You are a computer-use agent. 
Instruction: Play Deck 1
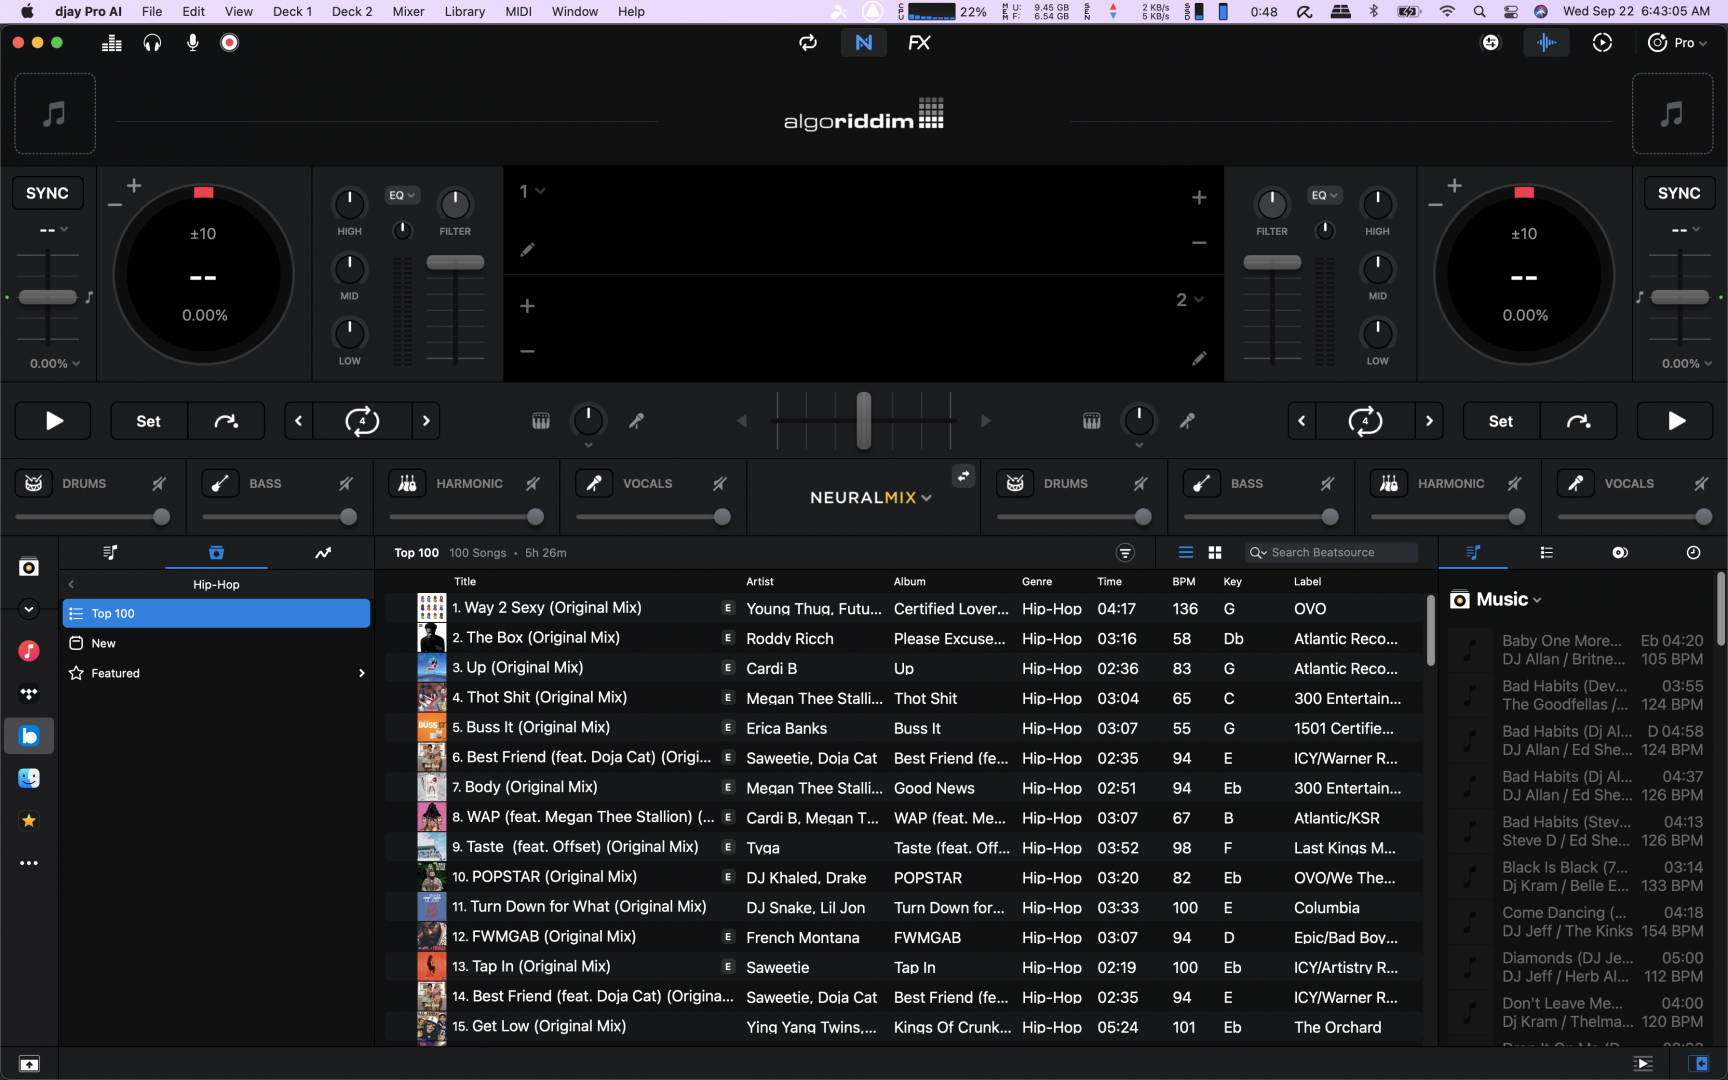click(x=54, y=421)
